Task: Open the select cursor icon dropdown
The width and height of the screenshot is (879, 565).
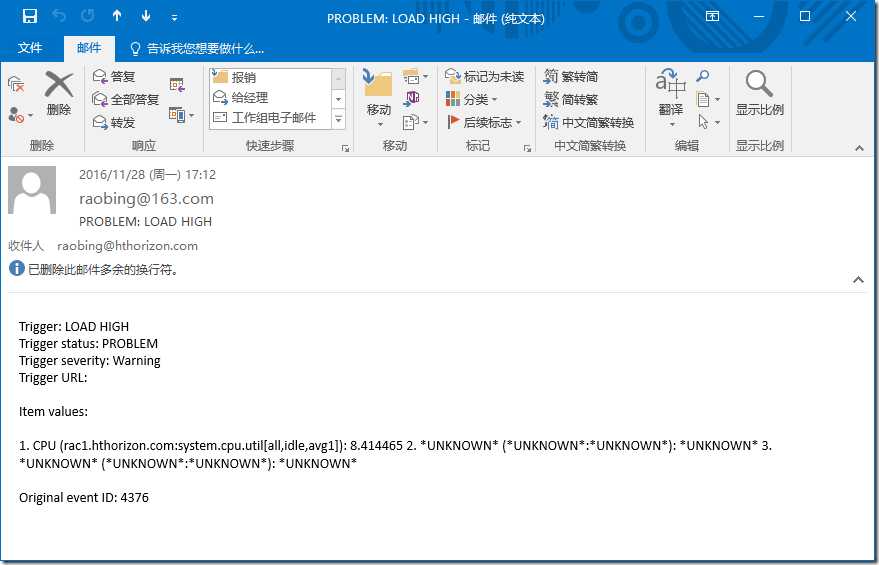Action: [708, 122]
